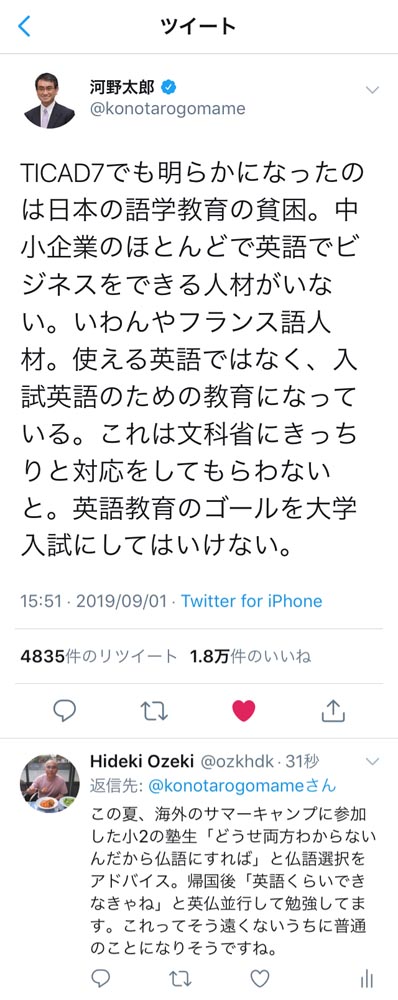
Task: Retweet Hideki Ozeki's reply
Action: pyautogui.click(x=181, y=979)
